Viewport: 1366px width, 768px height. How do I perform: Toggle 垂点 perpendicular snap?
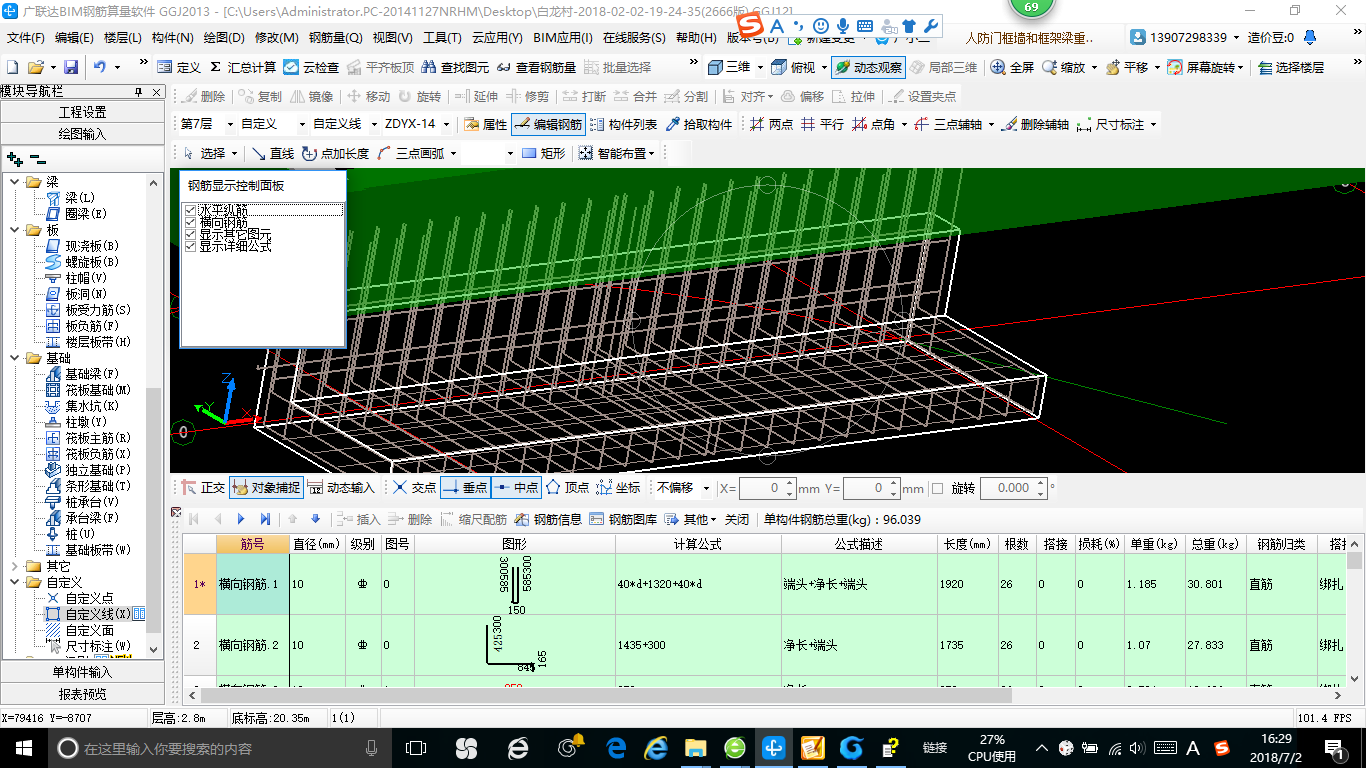pos(464,488)
